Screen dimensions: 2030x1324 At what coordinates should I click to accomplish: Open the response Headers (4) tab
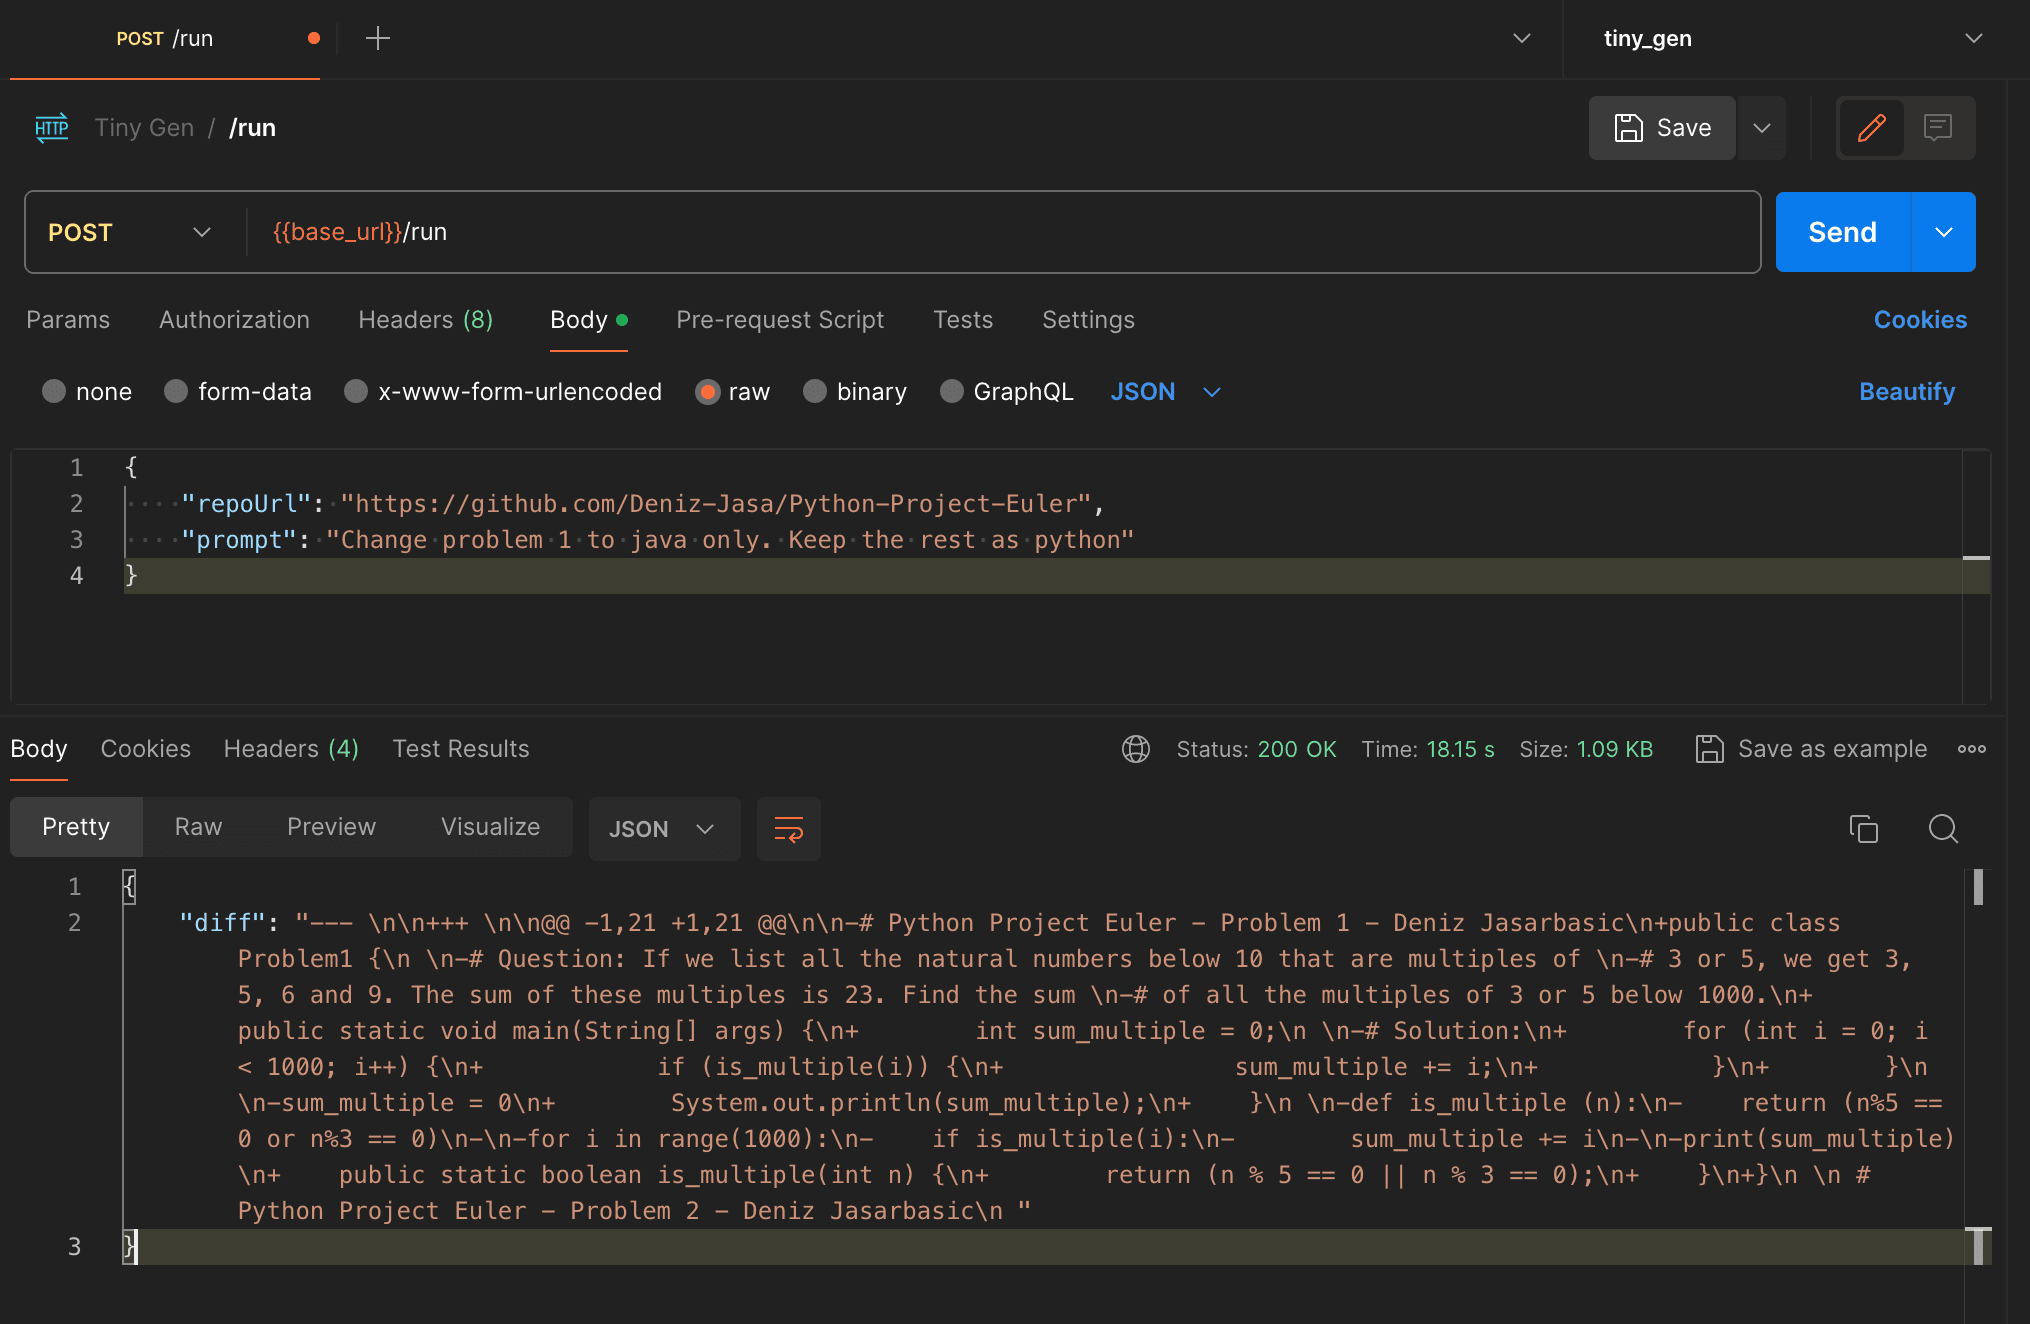click(291, 749)
